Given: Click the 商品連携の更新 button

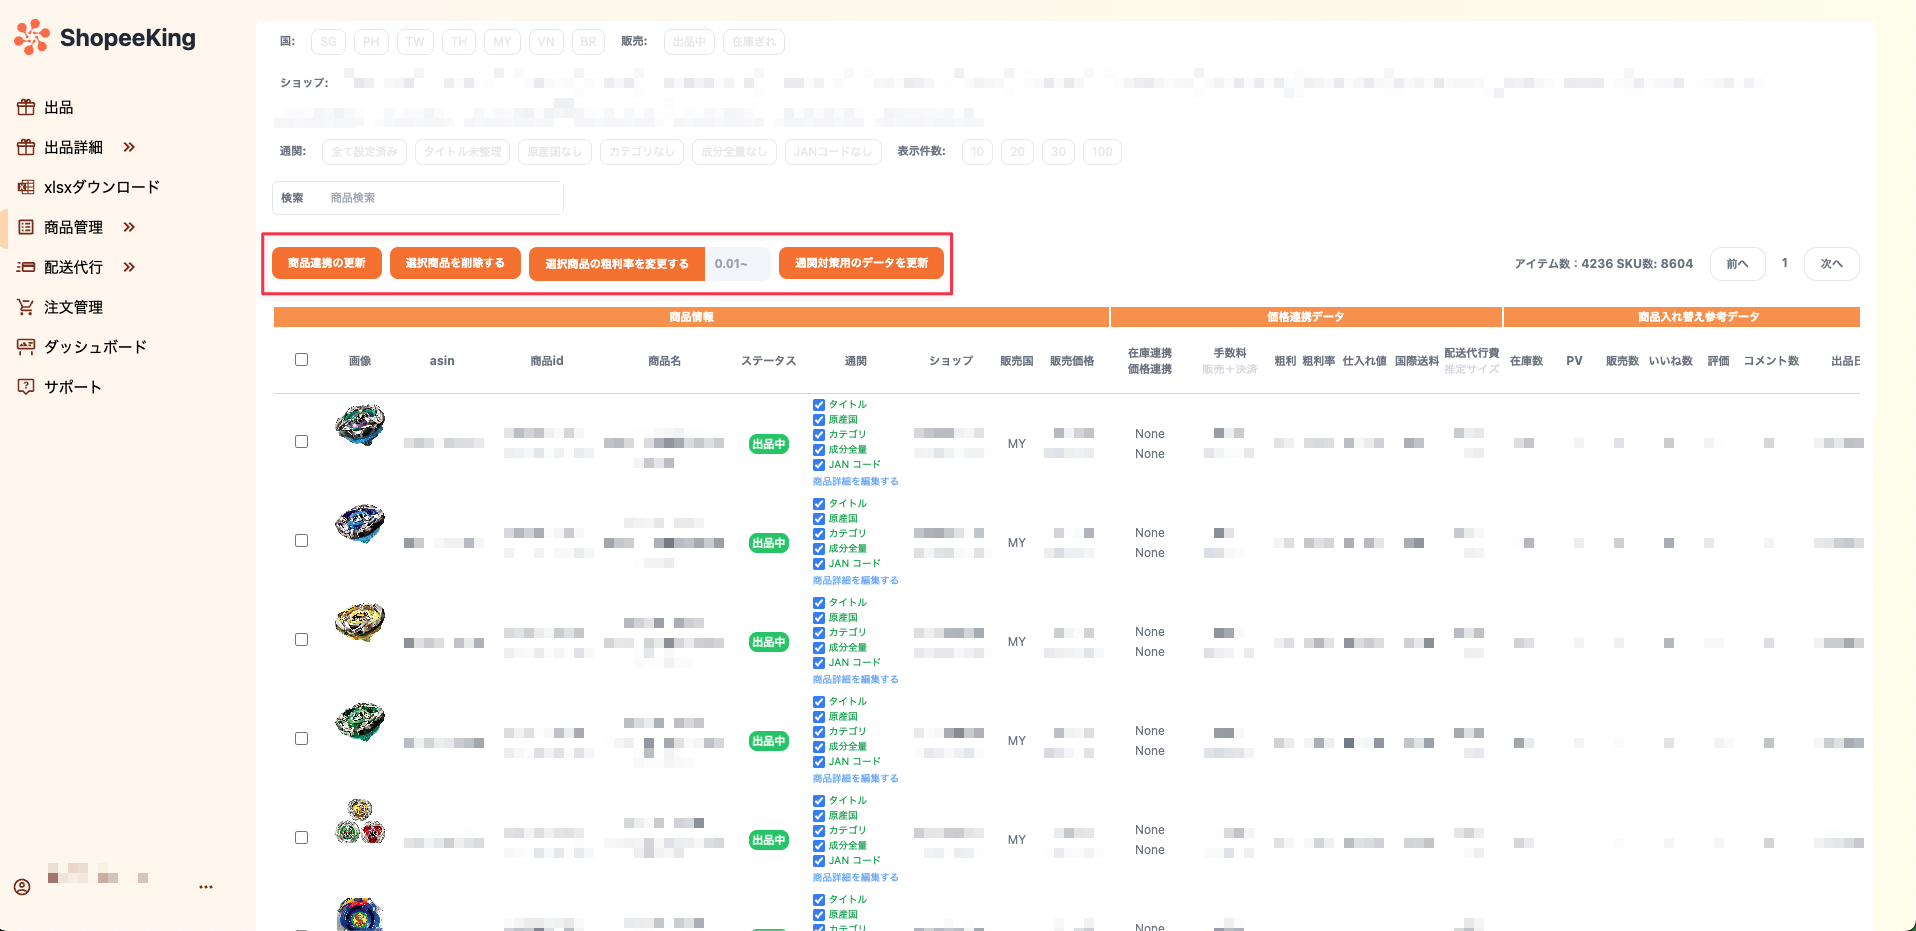Looking at the screenshot, I should (x=327, y=263).
